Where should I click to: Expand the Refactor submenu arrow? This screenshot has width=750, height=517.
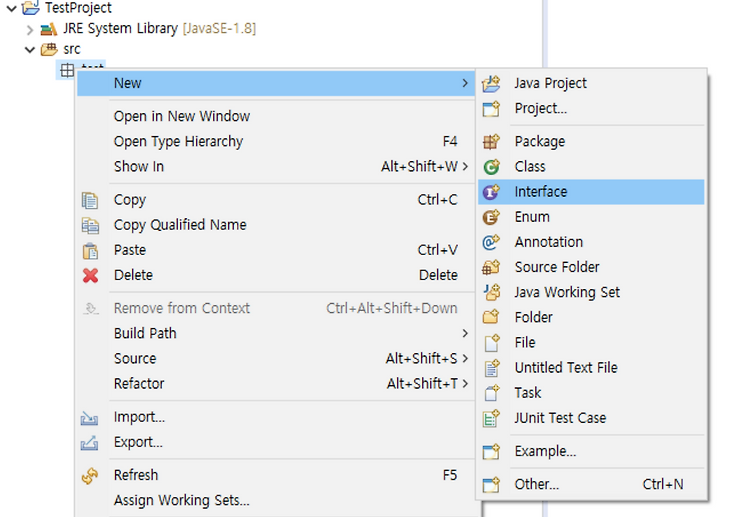(465, 384)
